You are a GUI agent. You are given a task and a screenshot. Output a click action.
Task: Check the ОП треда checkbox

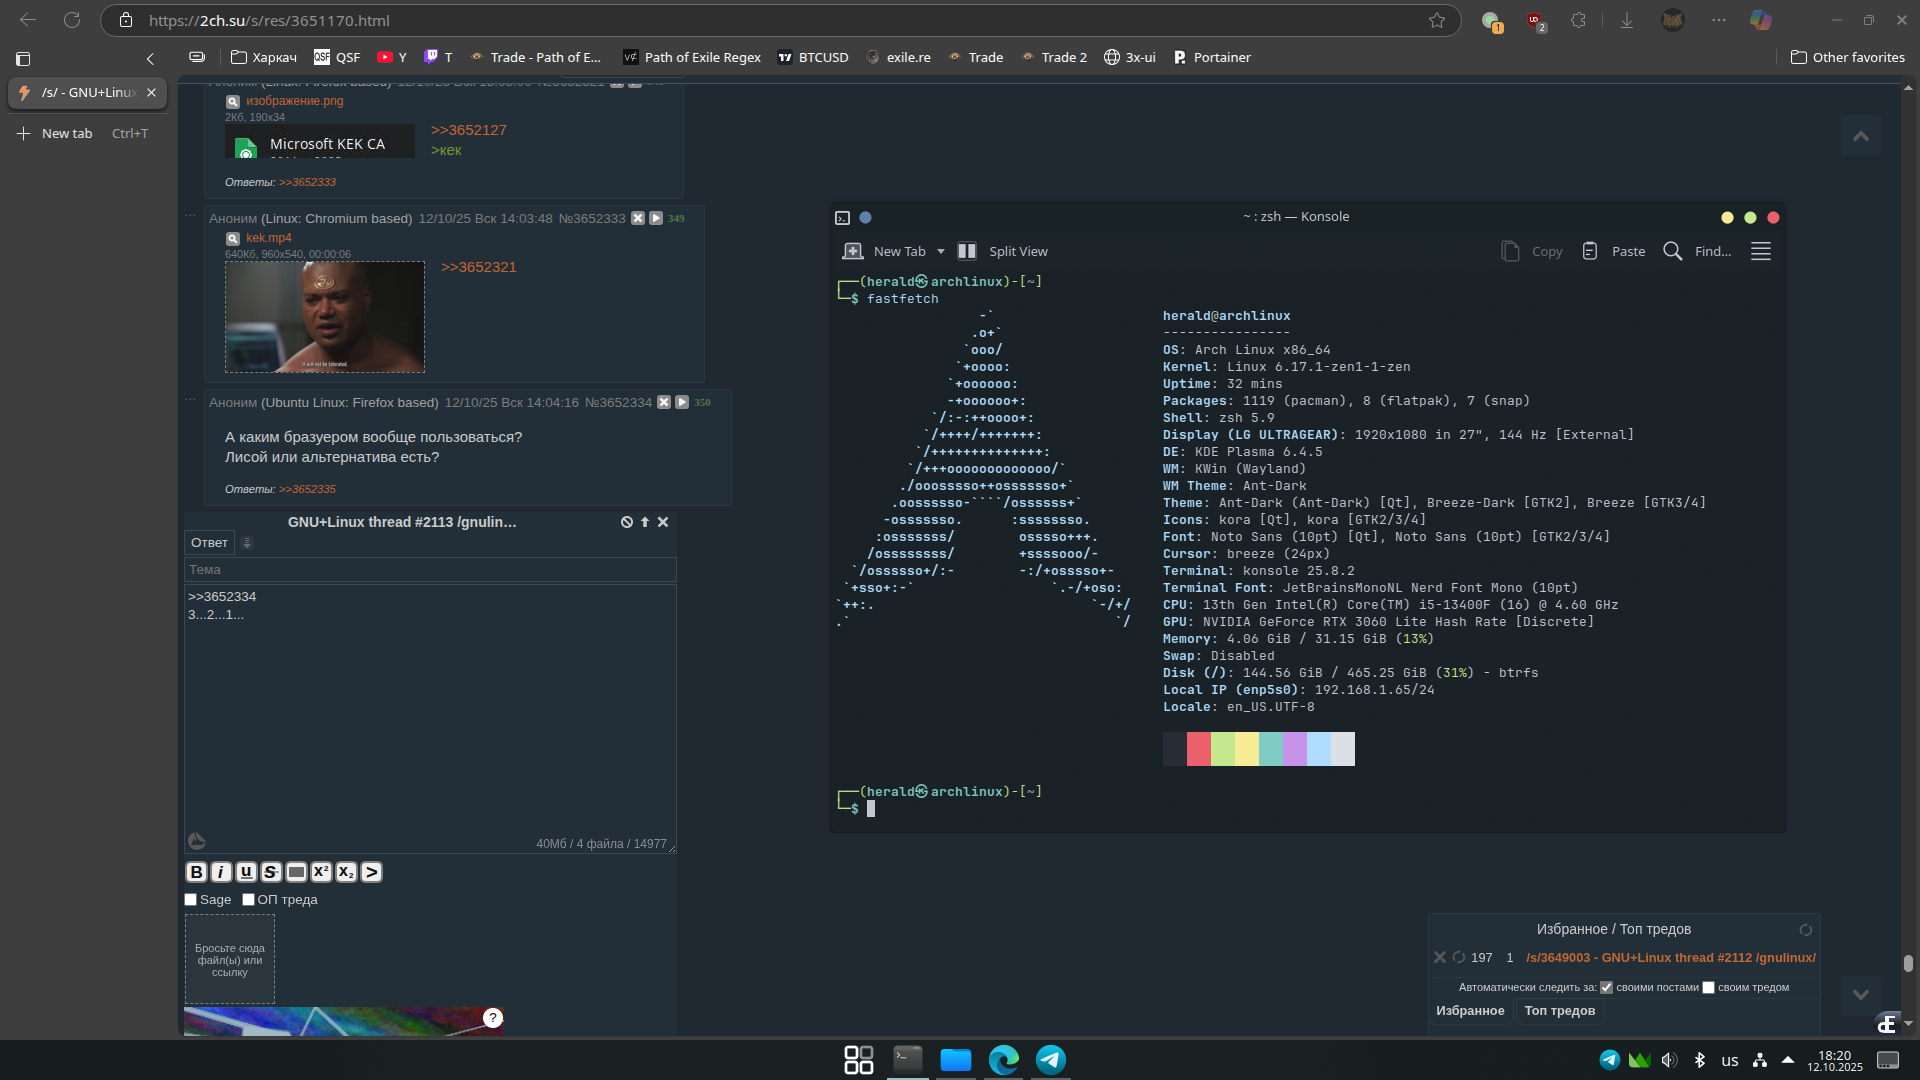coord(248,899)
